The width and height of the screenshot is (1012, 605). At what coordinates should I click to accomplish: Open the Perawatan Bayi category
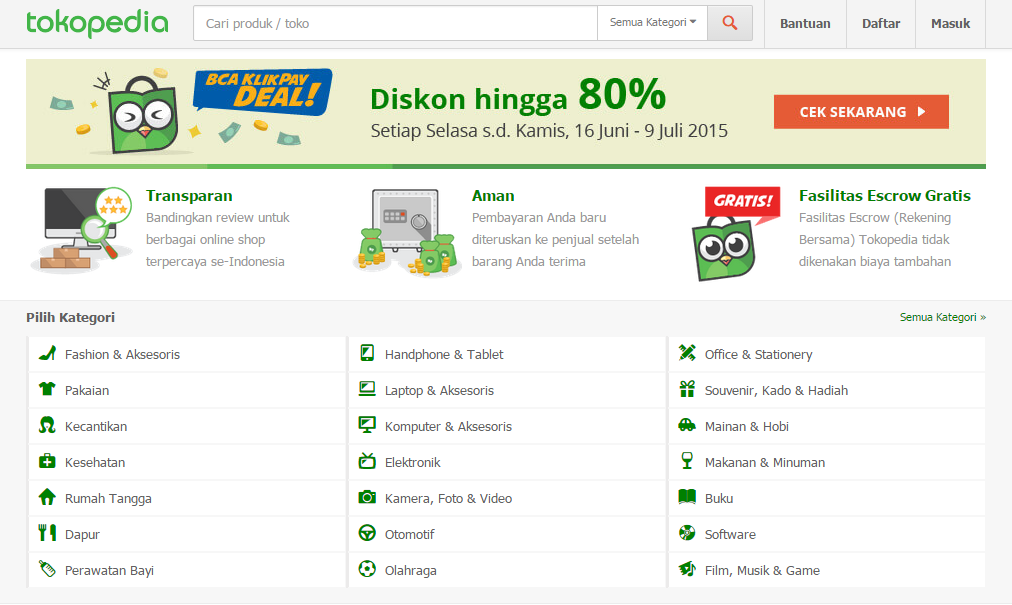(187, 570)
